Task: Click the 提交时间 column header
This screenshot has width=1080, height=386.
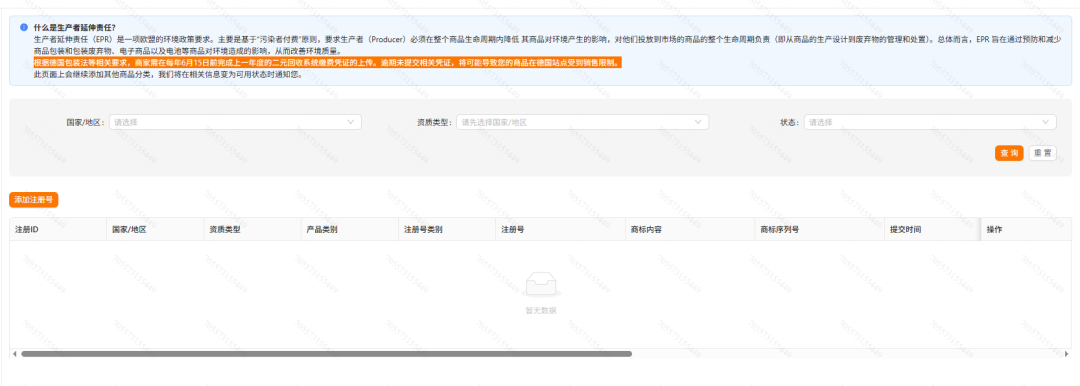Action: [x=932, y=230]
